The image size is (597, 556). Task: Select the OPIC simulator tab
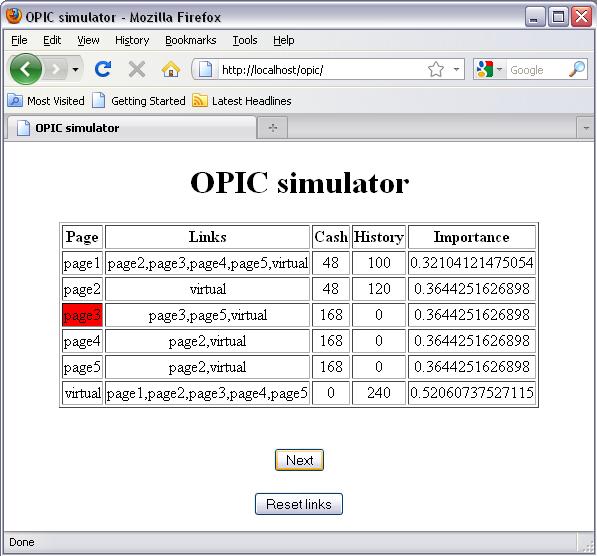(131, 128)
